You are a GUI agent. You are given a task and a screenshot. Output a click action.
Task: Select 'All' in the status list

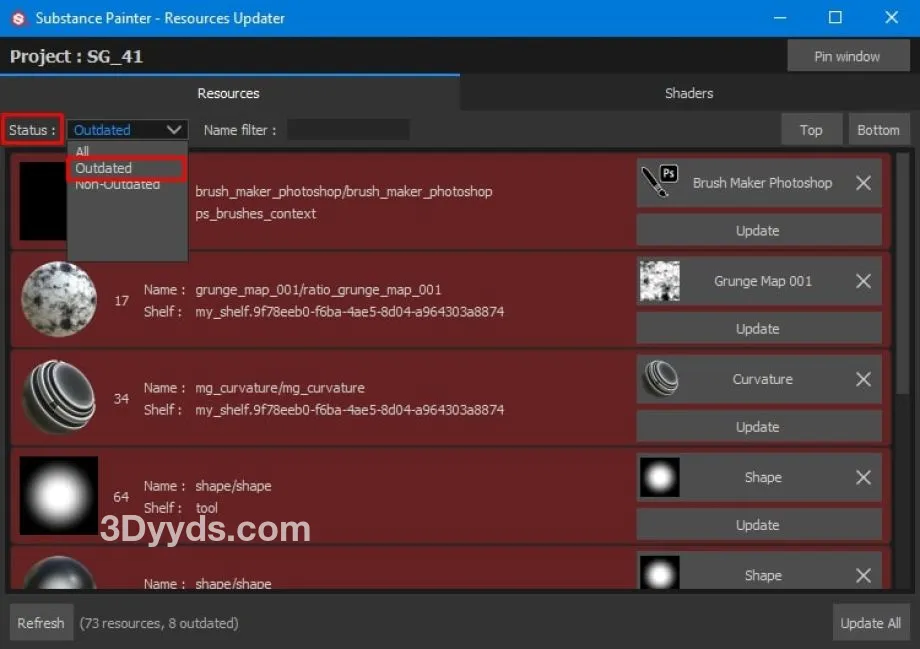[x=83, y=152]
